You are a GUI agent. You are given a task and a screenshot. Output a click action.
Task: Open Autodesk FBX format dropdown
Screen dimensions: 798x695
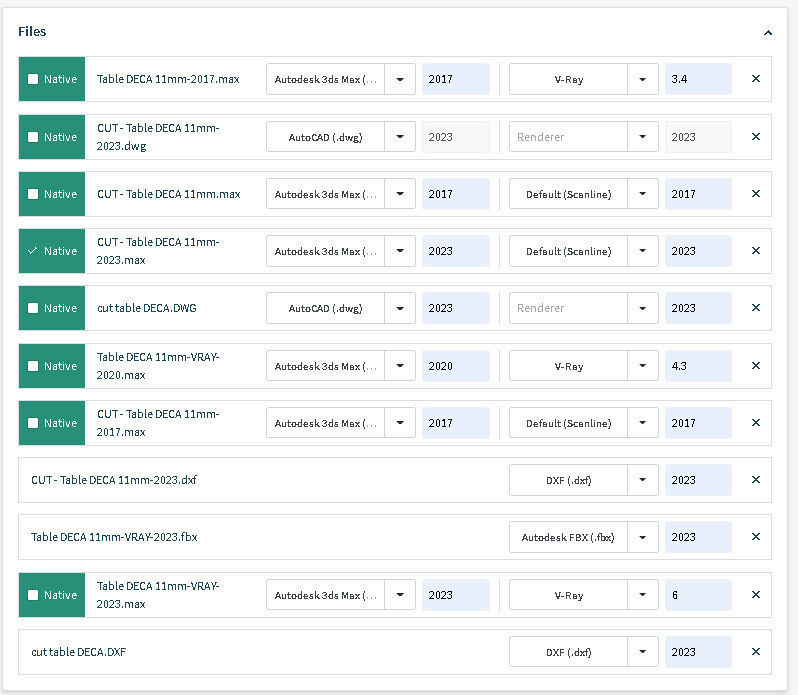pyautogui.click(x=643, y=537)
